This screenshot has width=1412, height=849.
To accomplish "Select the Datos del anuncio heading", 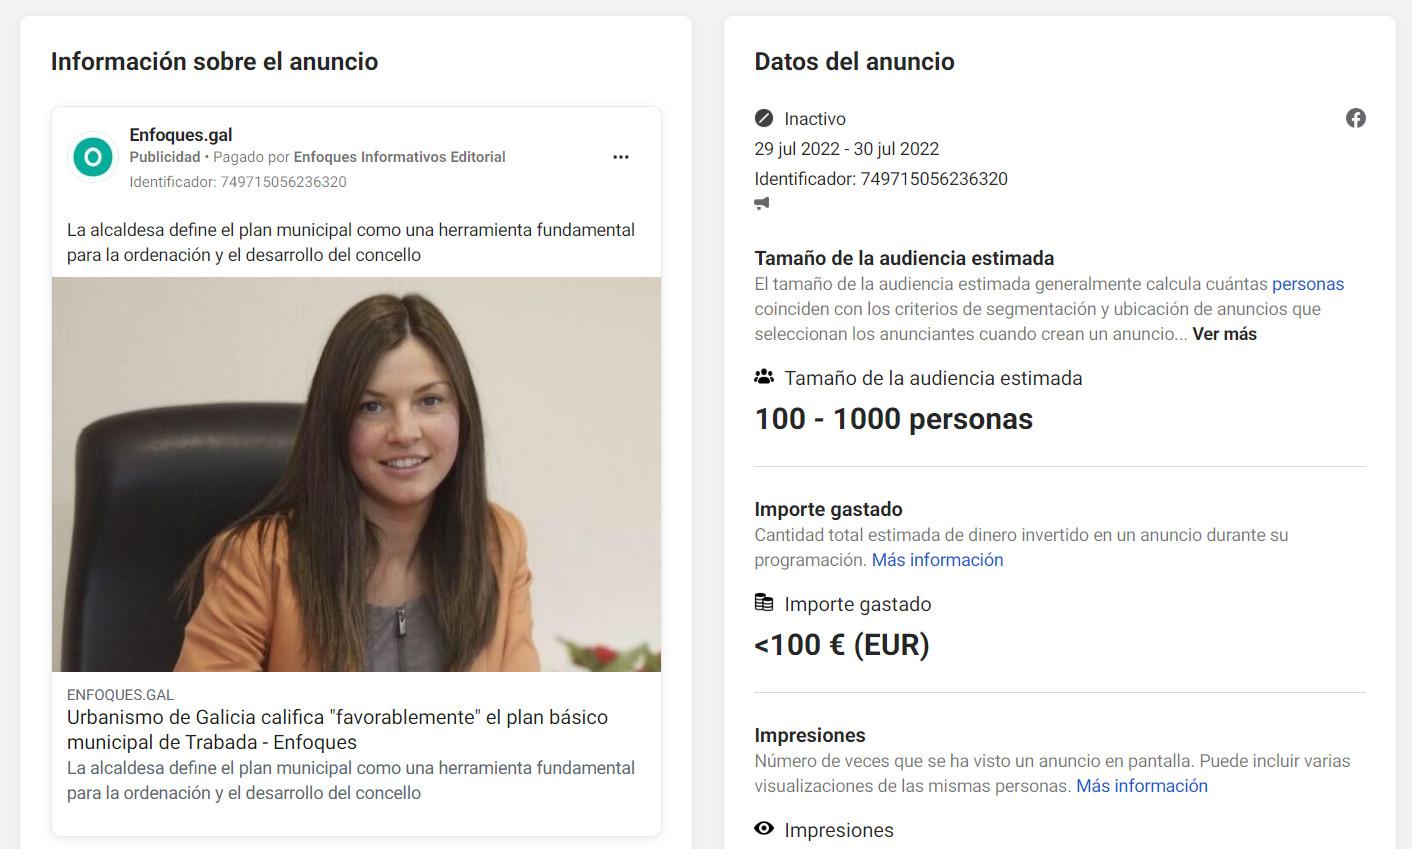I will 854,61.
